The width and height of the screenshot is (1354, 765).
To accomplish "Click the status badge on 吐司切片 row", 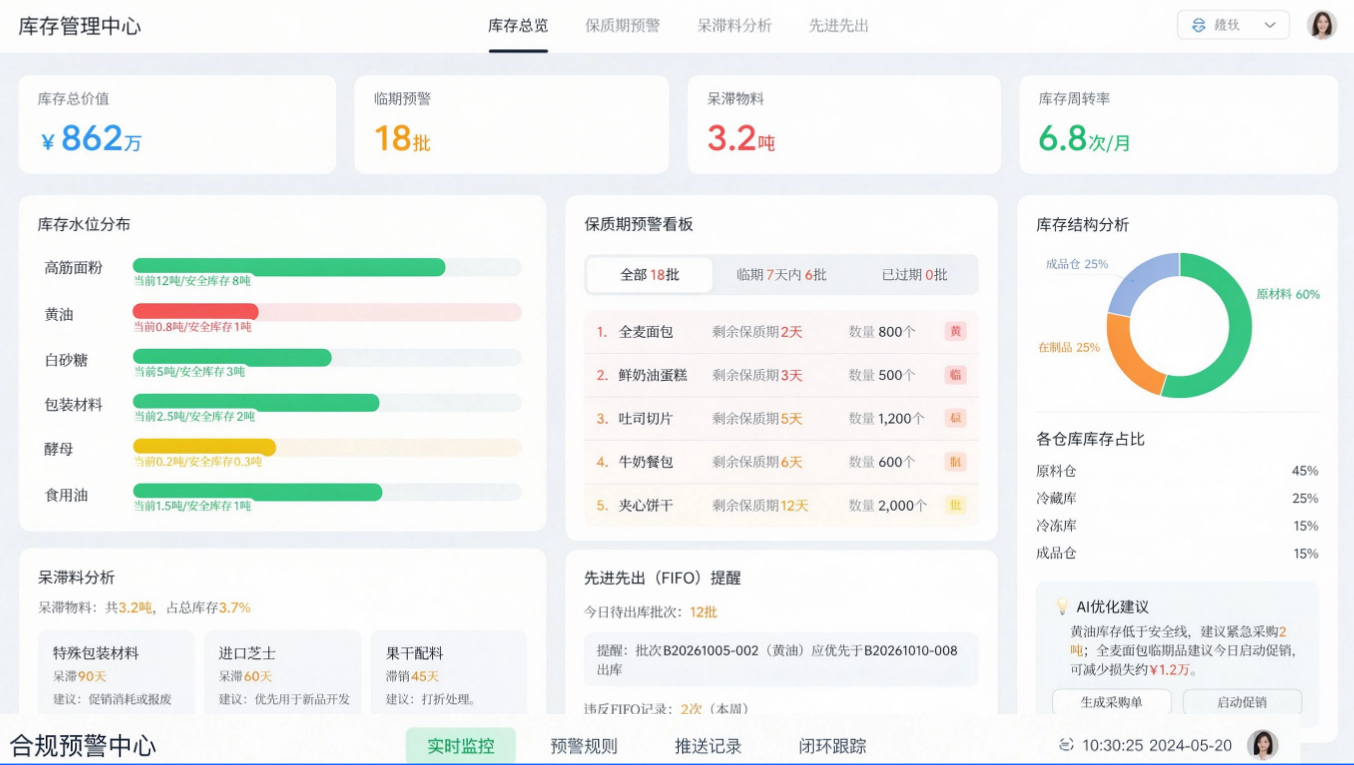I will point(956,418).
